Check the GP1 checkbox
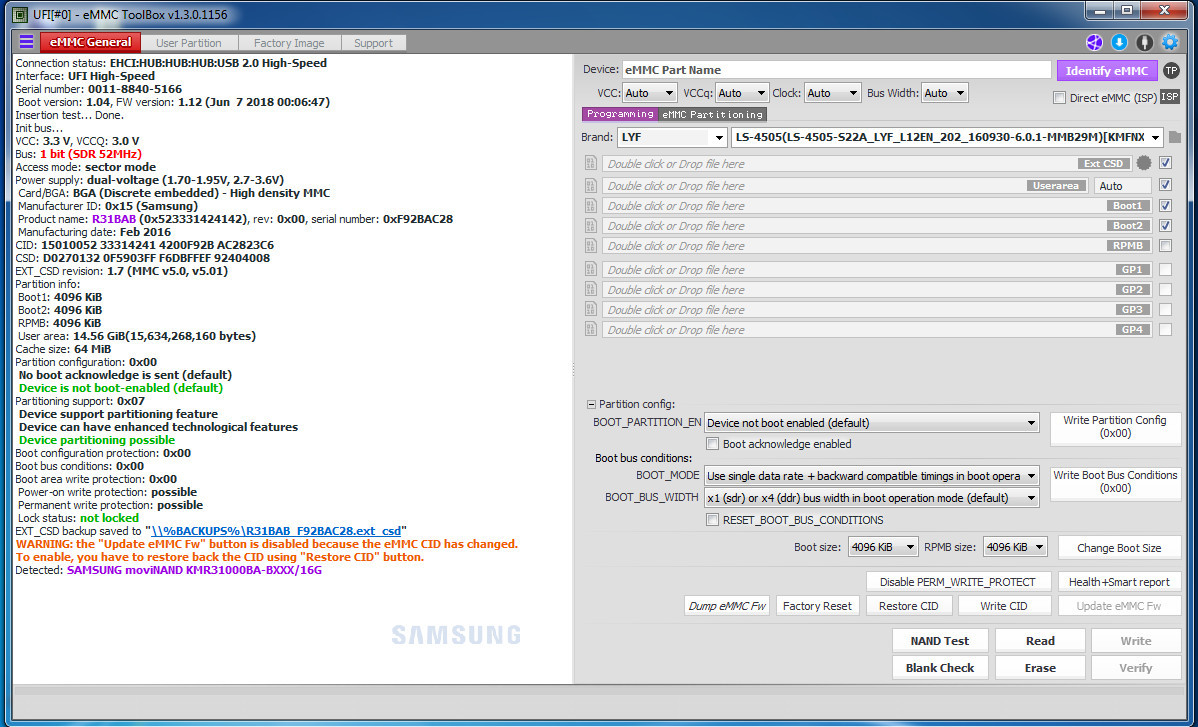 pos(1165,270)
